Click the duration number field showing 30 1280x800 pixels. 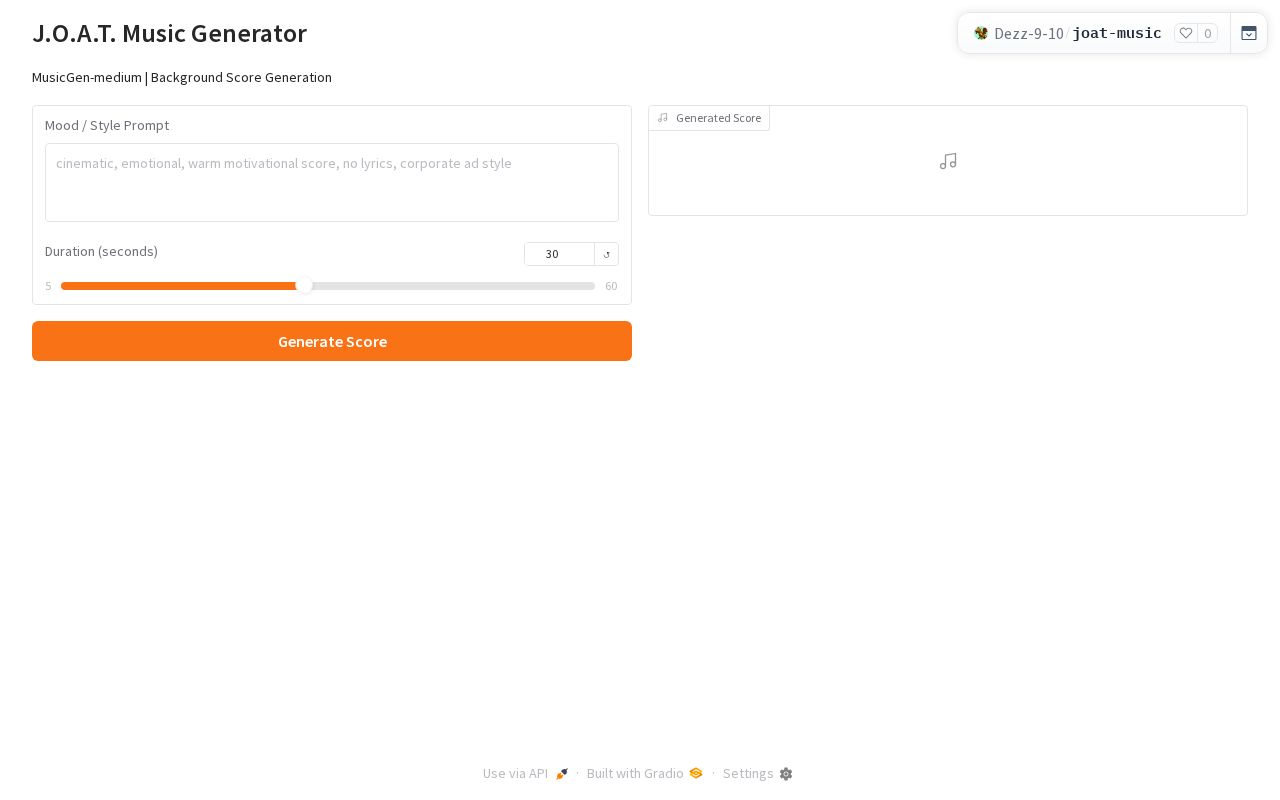coord(559,254)
